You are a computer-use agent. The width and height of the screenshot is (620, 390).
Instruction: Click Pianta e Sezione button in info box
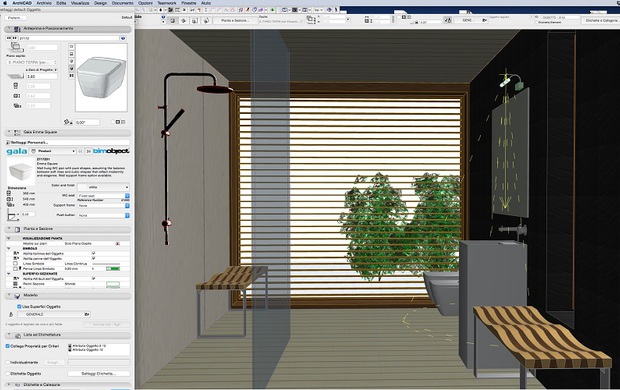235,20
